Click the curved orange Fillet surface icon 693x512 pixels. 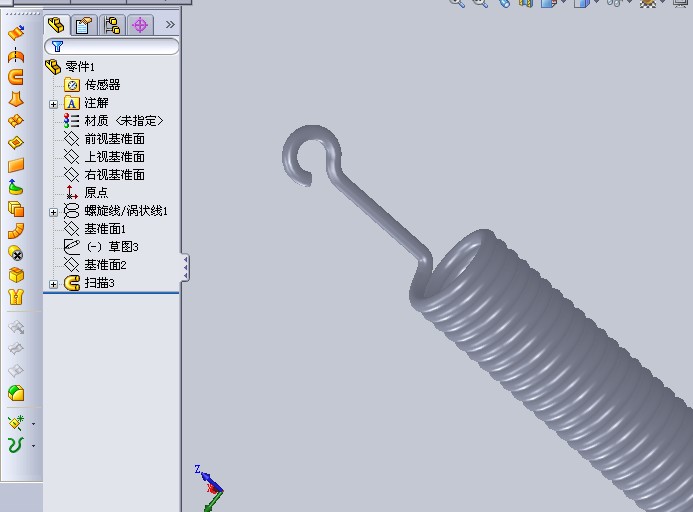coord(16,231)
